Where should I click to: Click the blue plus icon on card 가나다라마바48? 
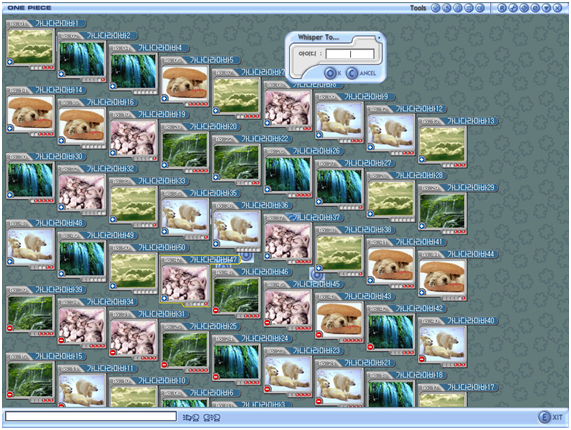pos(10,261)
